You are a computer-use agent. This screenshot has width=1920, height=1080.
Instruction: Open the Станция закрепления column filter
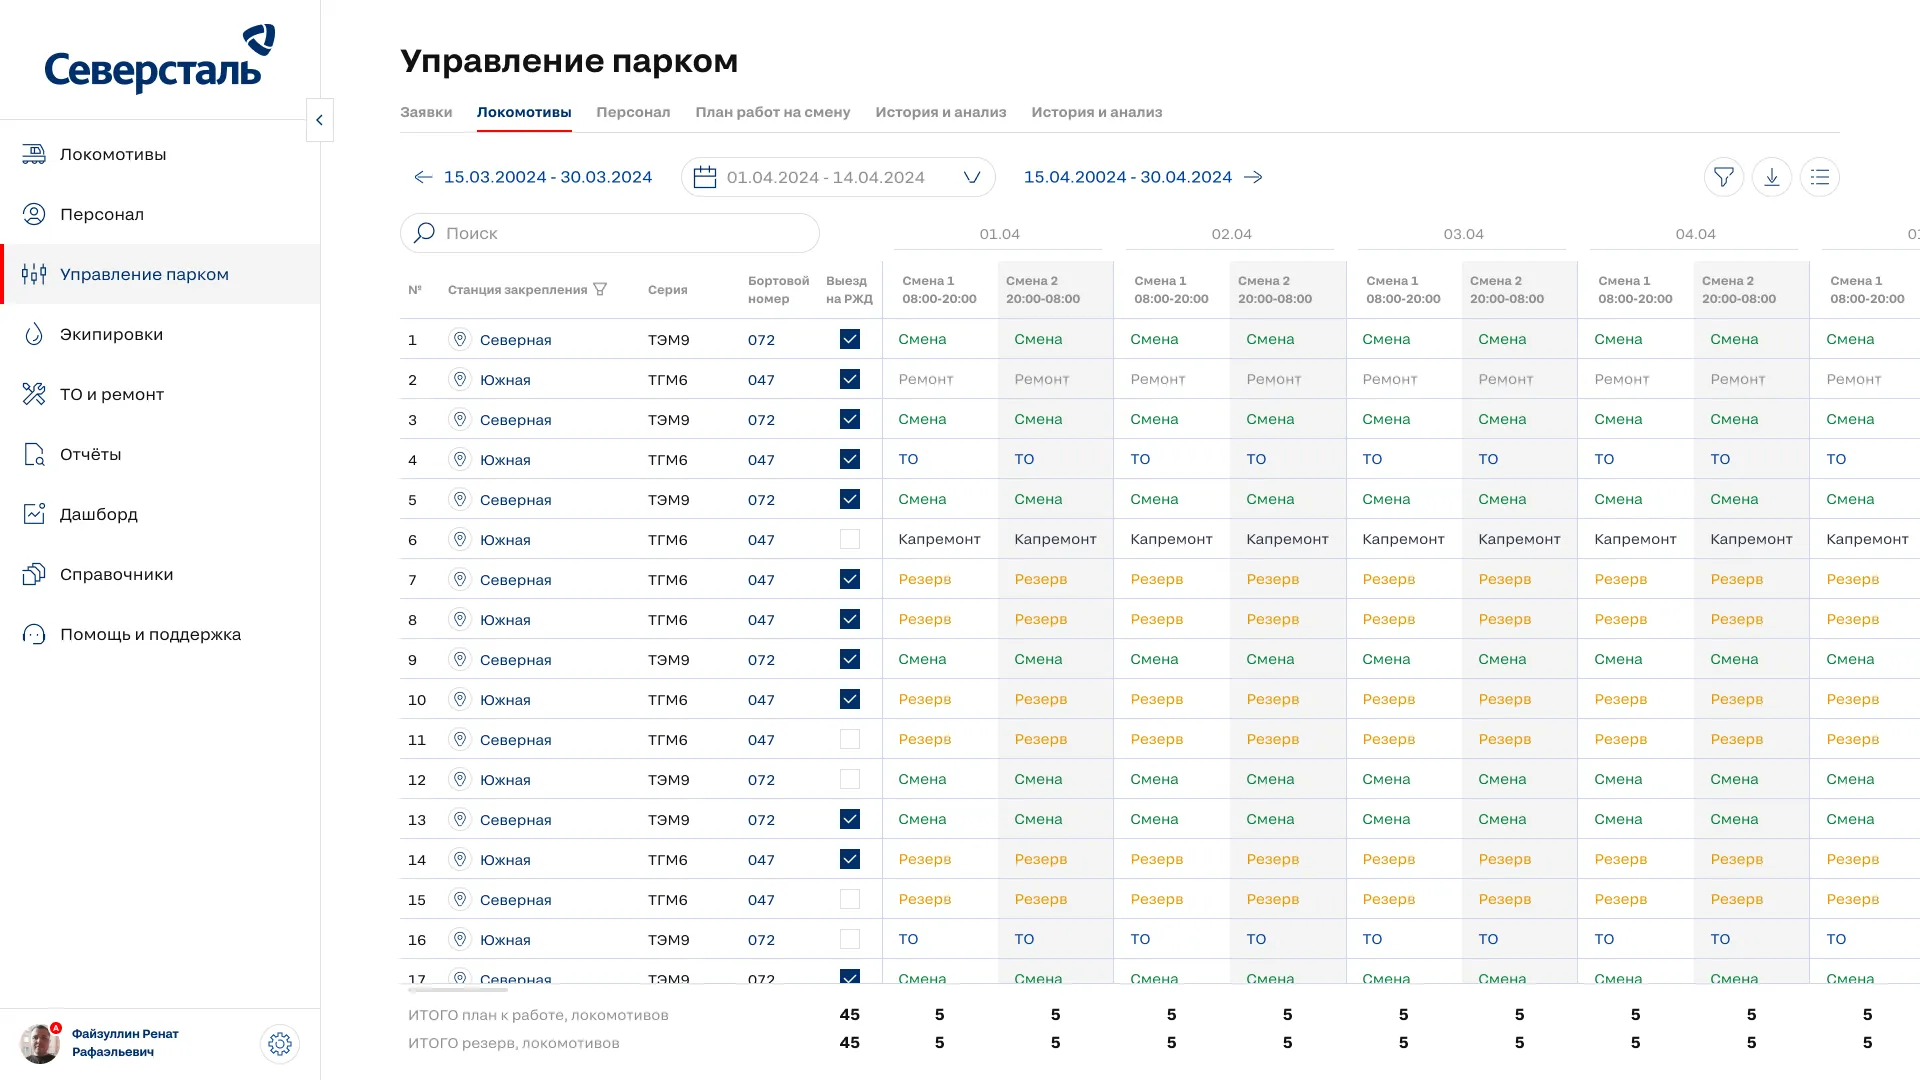click(600, 289)
